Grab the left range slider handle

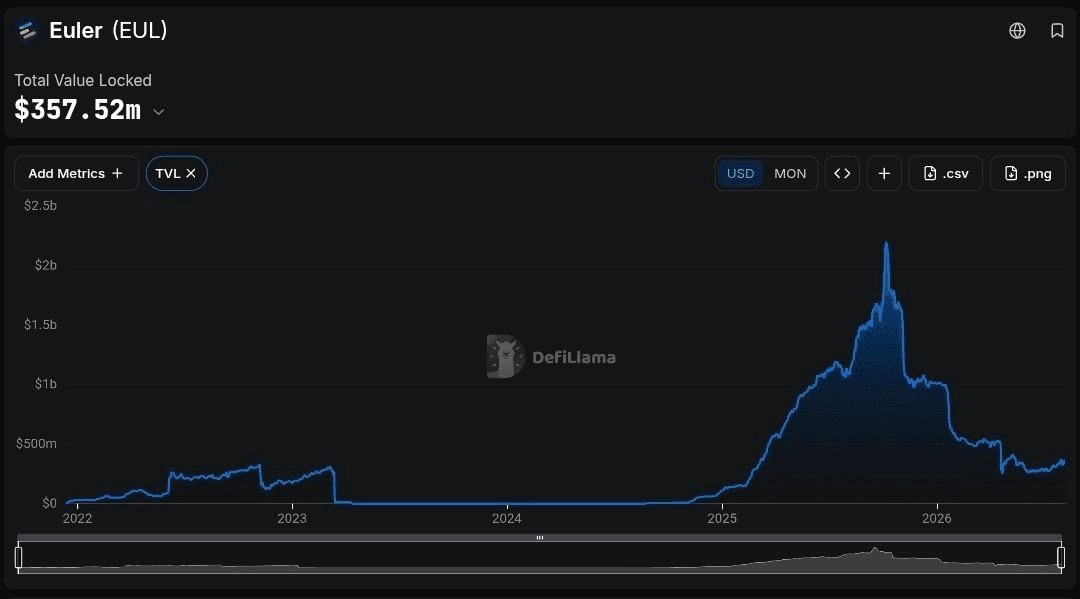click(19, 556)
